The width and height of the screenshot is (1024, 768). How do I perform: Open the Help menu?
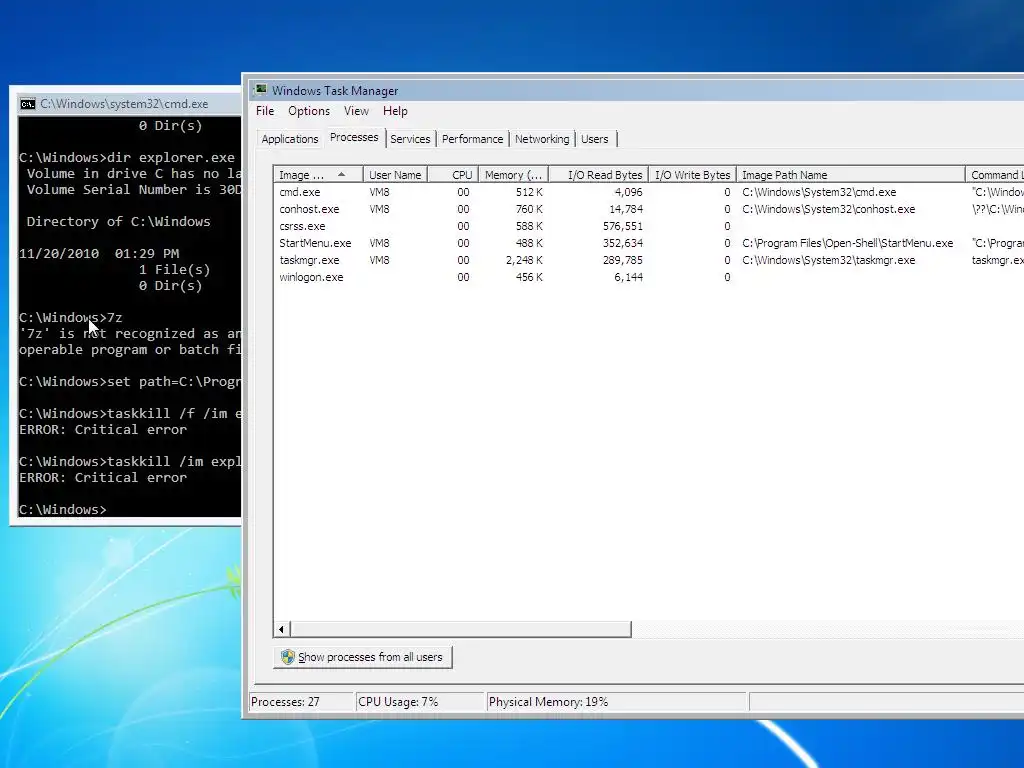pos(395,111)
